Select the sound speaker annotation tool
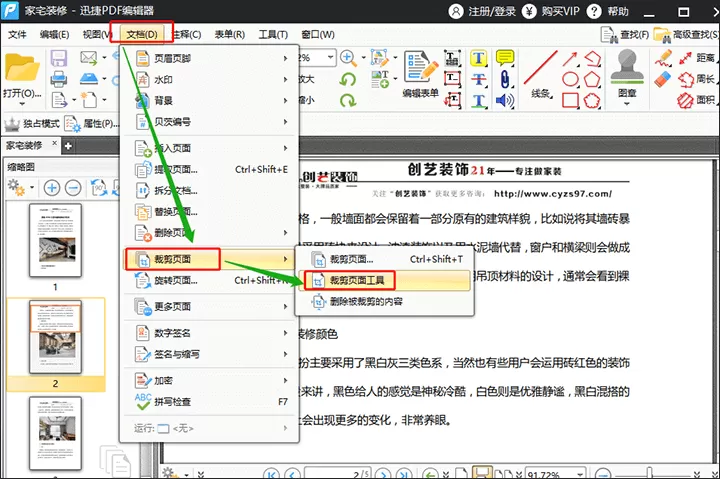 pos(505,101)
